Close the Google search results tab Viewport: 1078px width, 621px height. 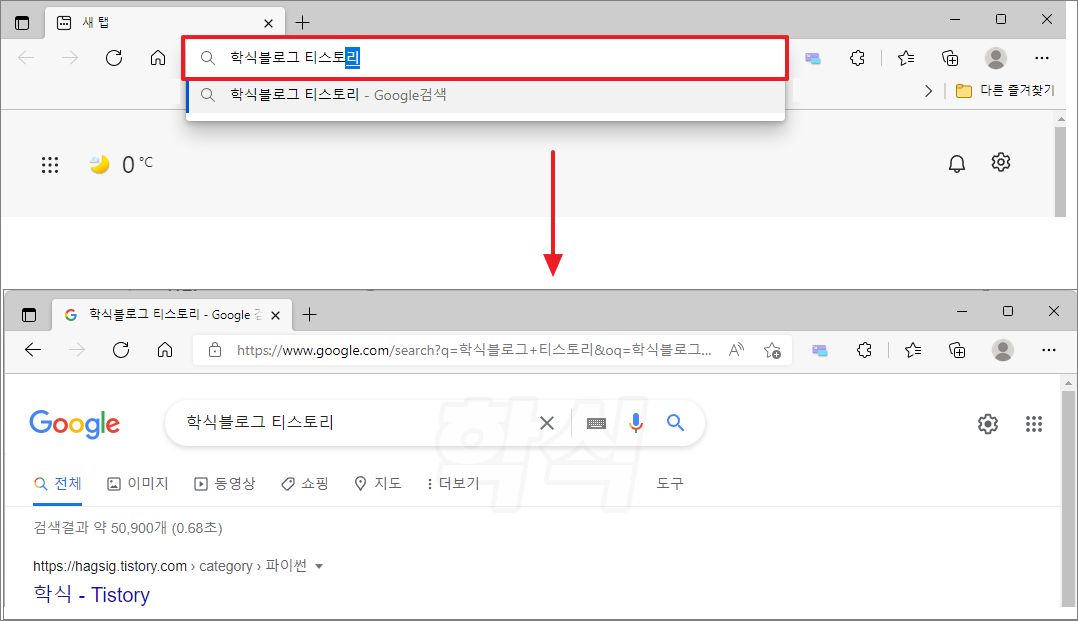tap(276, 316)
